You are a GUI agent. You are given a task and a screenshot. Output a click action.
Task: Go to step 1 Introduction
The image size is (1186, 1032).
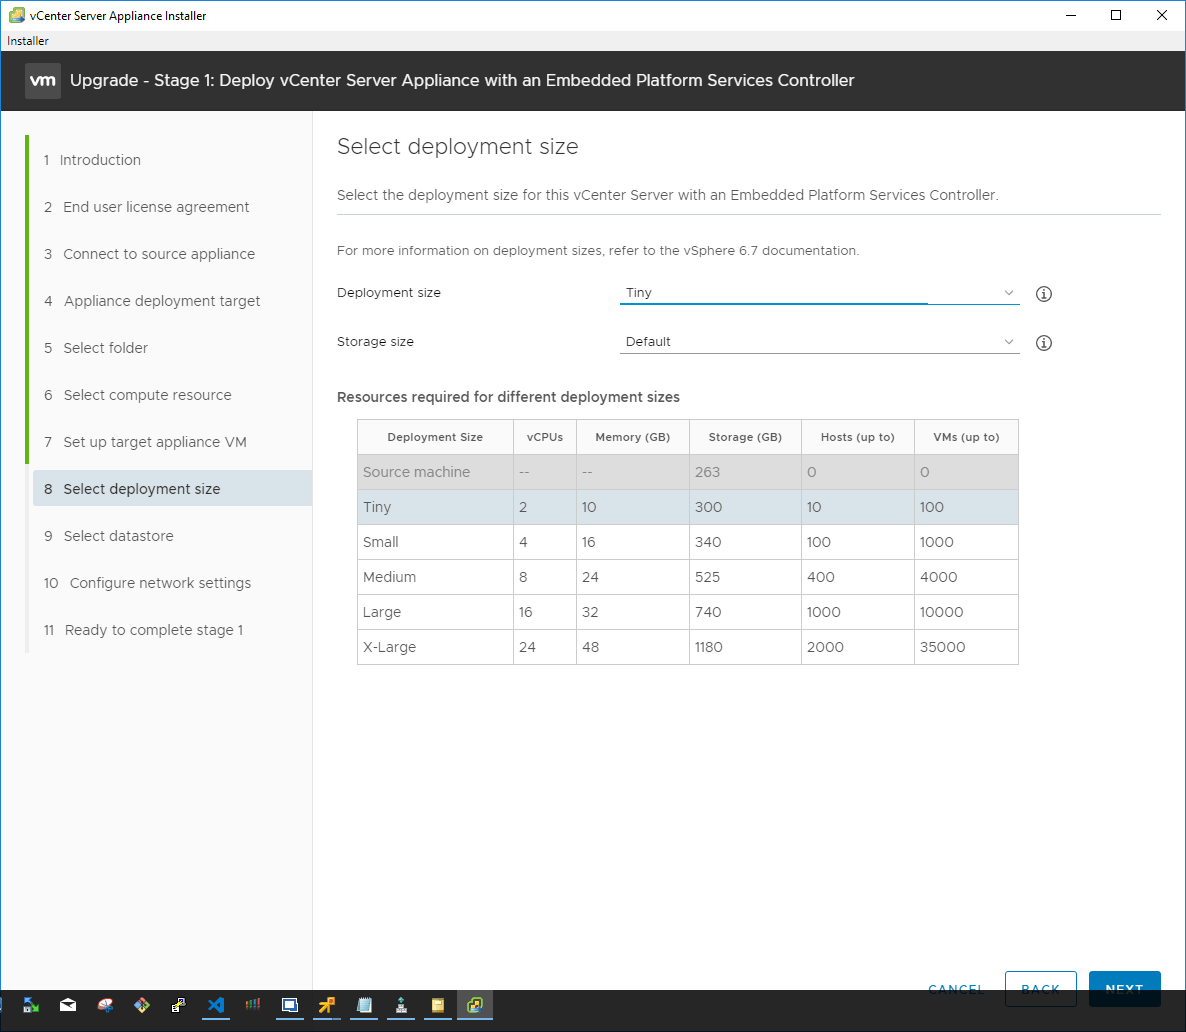(x=92, y=160)
